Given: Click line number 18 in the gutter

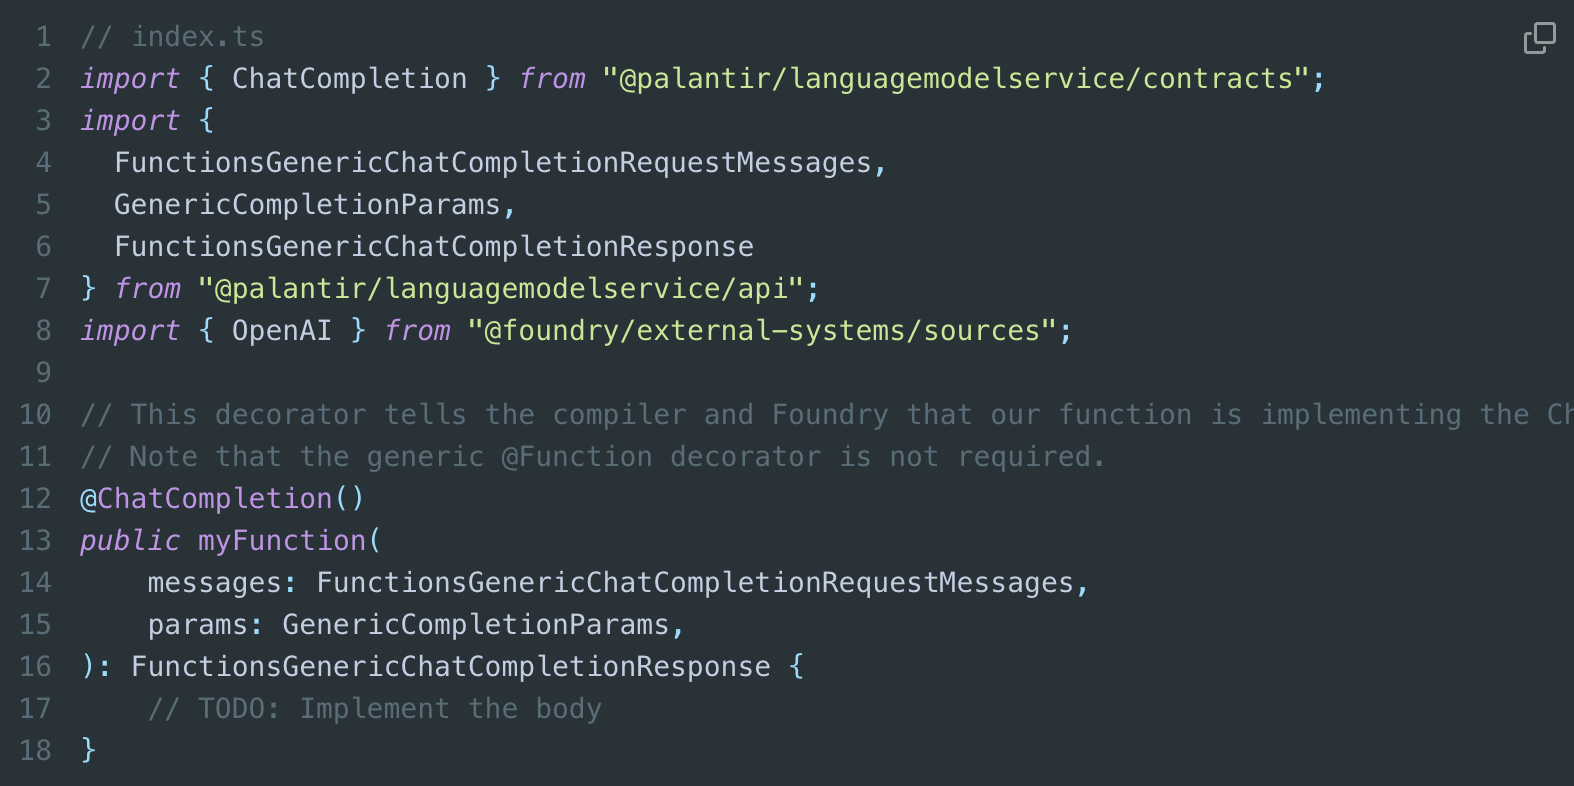Looking at the screenshot, I should 36,750.
